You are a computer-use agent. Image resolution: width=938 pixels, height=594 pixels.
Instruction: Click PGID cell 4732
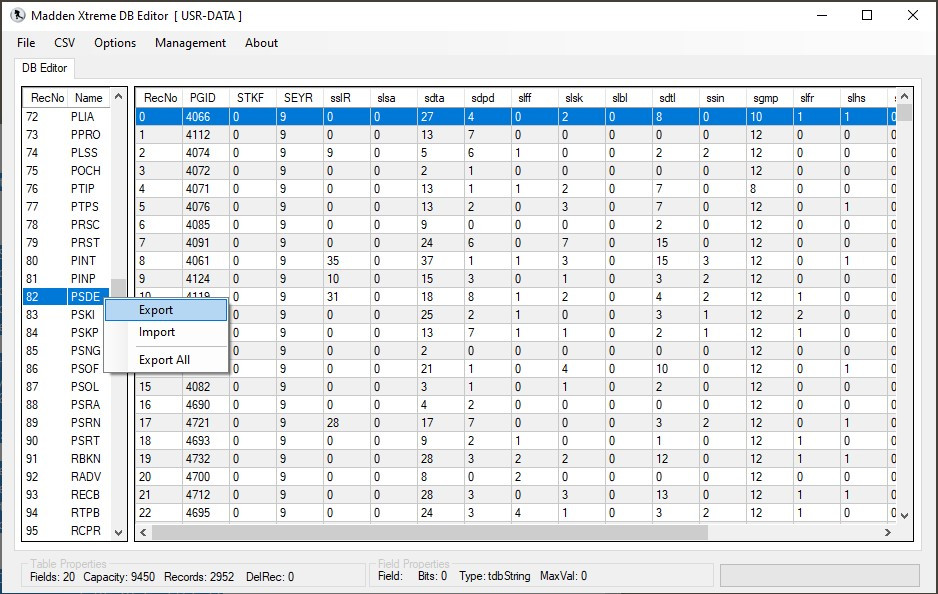coord(206,459)
